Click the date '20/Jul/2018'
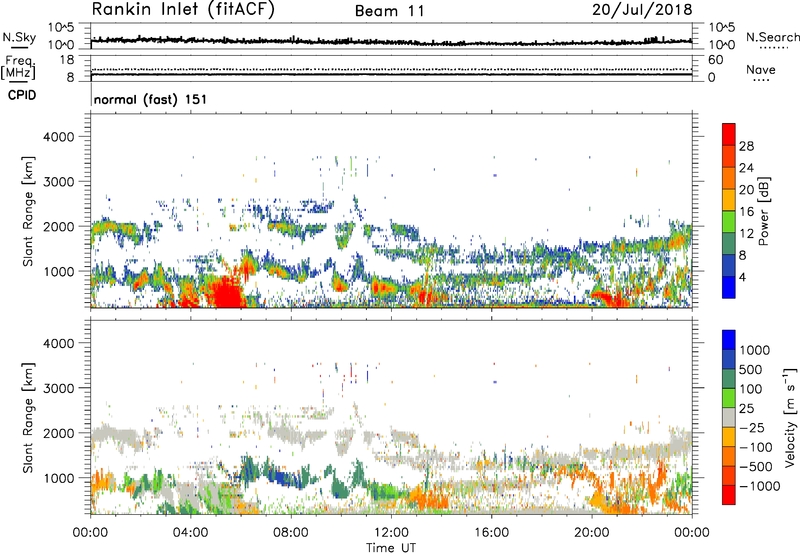Image resolution: width=800 pixels, height=554 pixels. point(642,10)
